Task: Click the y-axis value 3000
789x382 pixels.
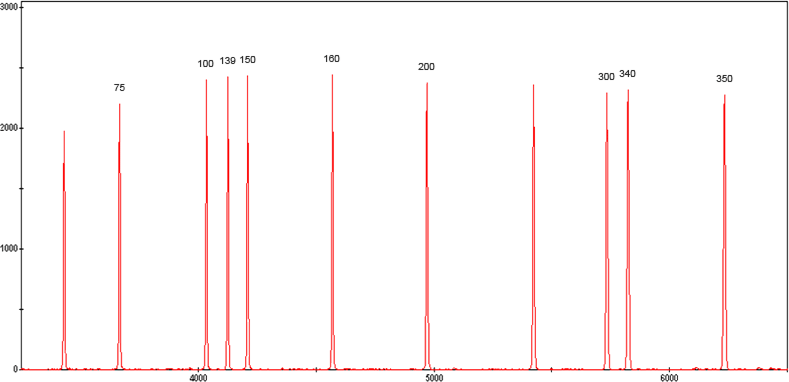Action: pos(10,8)
